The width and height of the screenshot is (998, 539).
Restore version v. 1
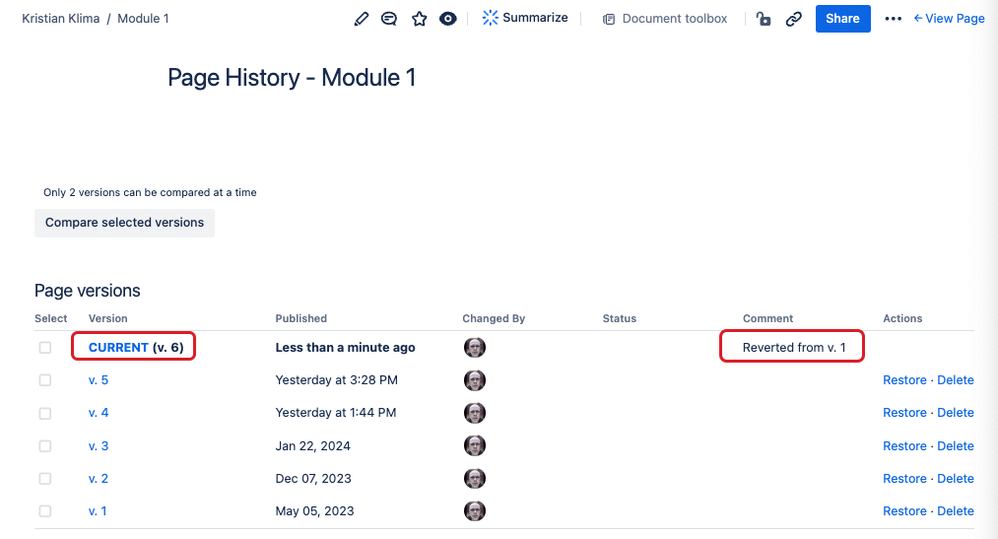[x=904, y=511]
